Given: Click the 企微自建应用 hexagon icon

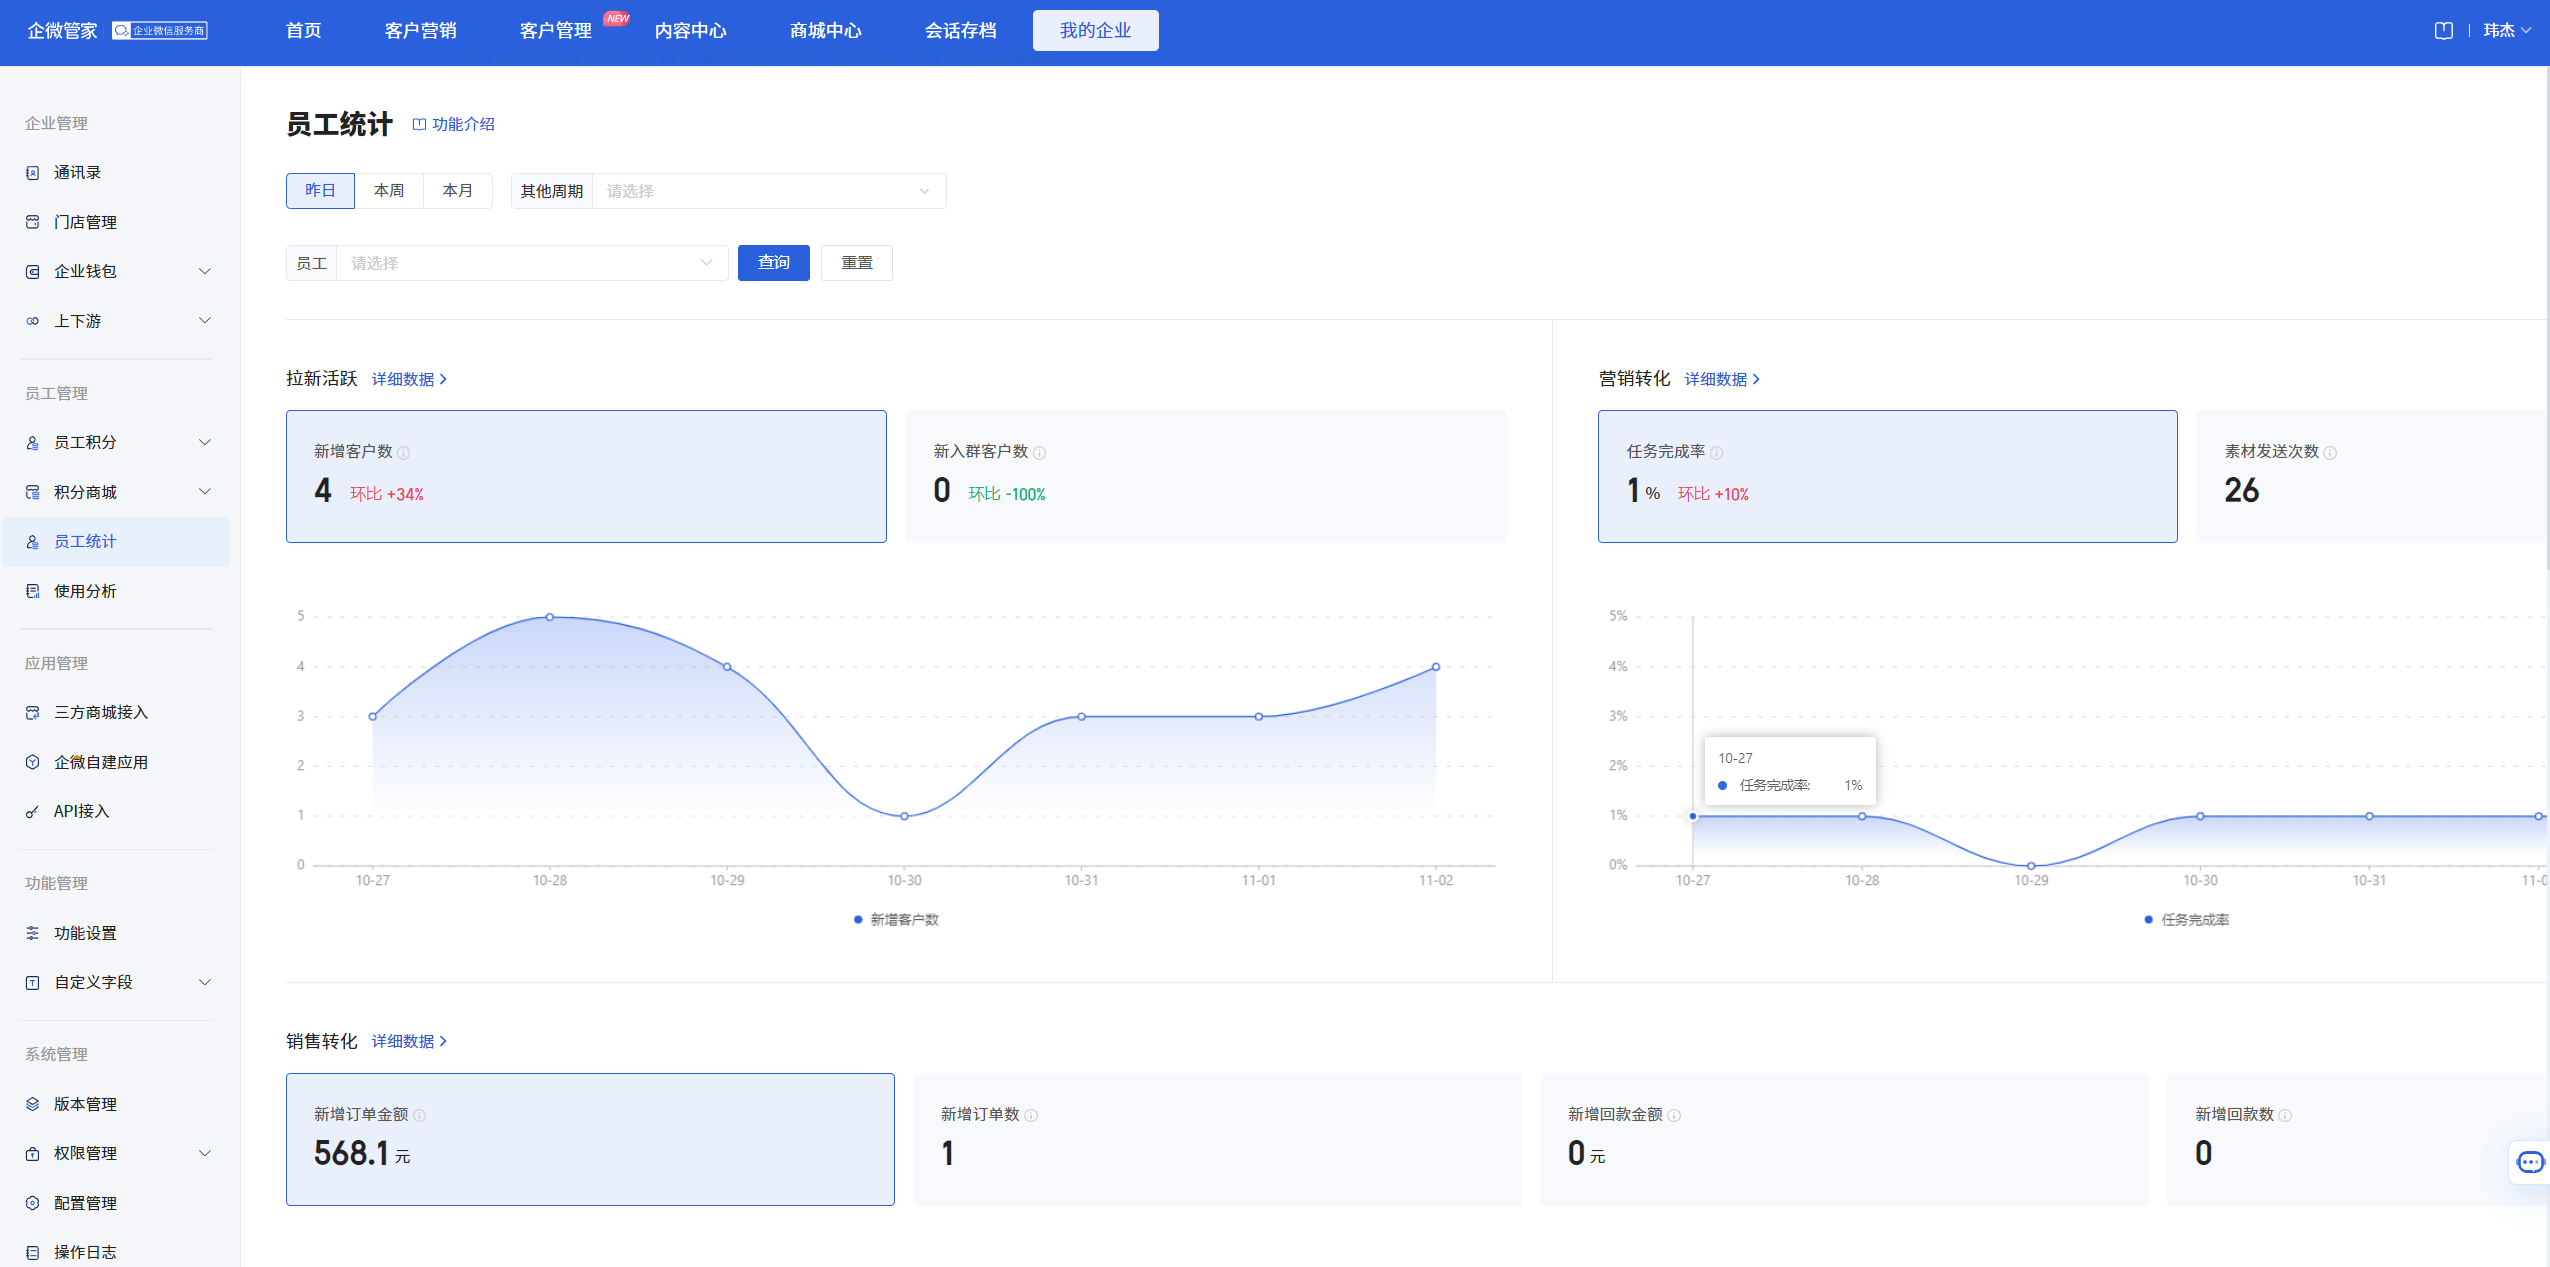Looking at the screenshot, I should click(32, 762).
